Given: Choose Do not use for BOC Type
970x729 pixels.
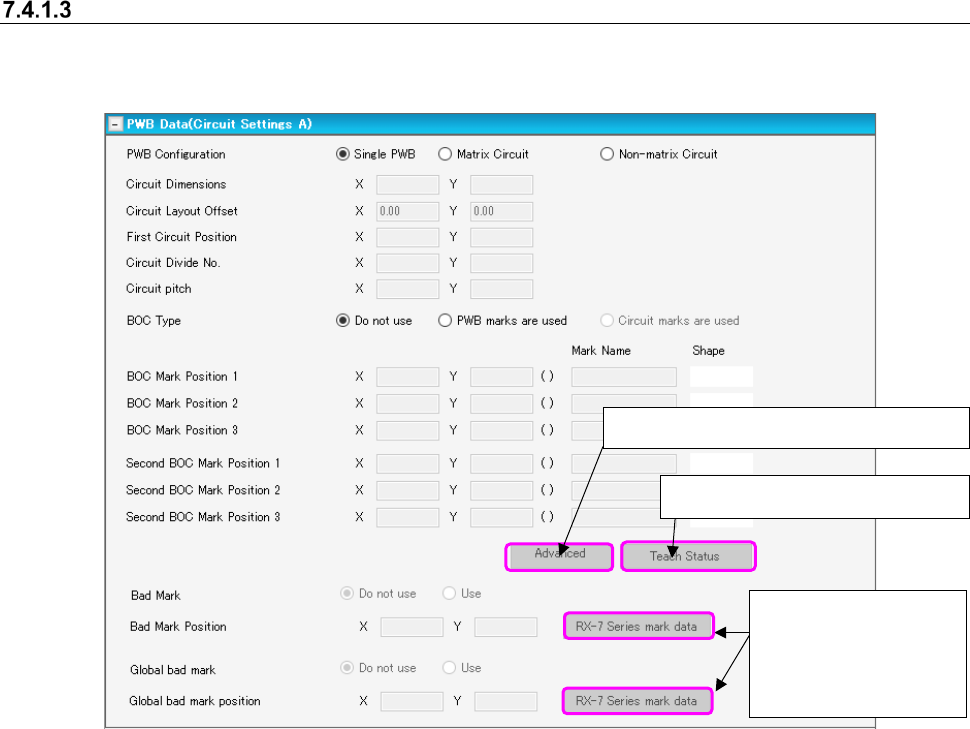Looking at the screenshot, I should pyautogui.click(x=343, y=321).
